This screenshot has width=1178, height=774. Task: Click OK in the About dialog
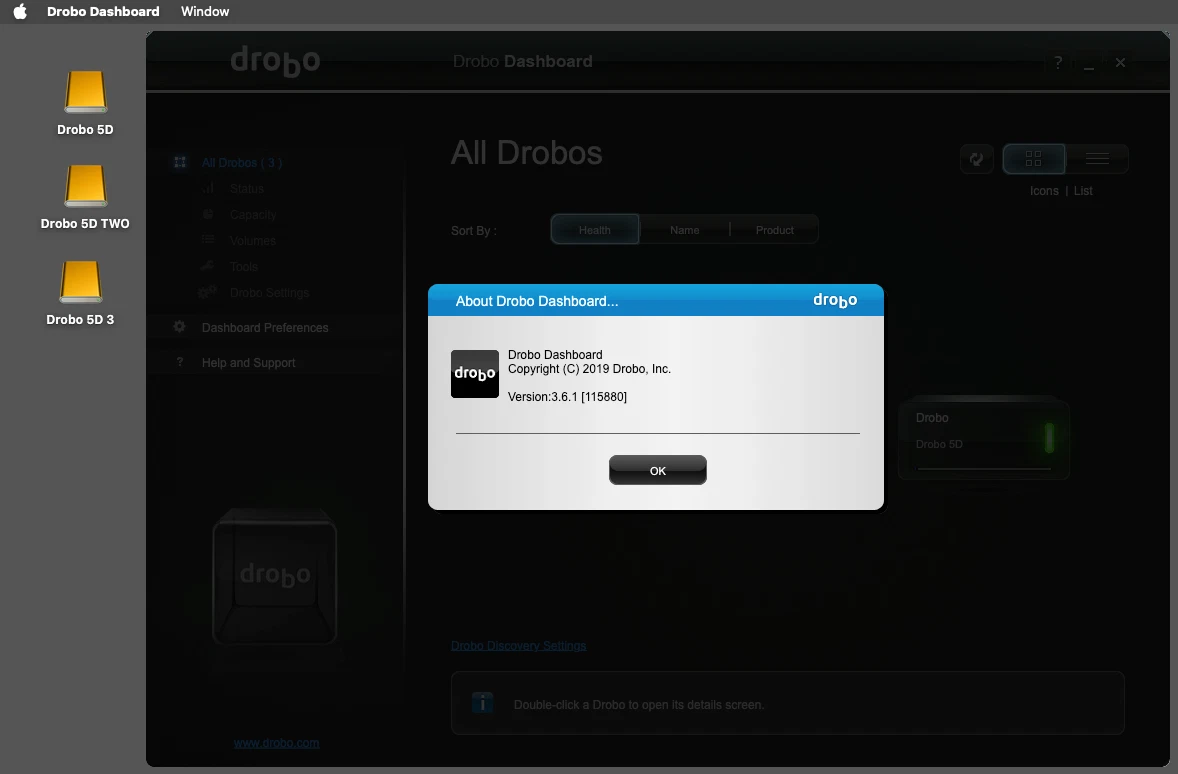point(657,470)
